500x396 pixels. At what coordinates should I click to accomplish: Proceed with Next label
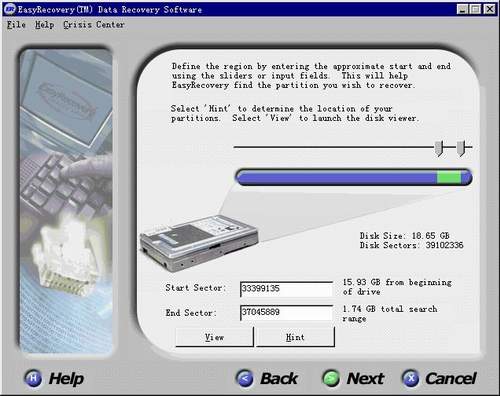pos(365,379)
